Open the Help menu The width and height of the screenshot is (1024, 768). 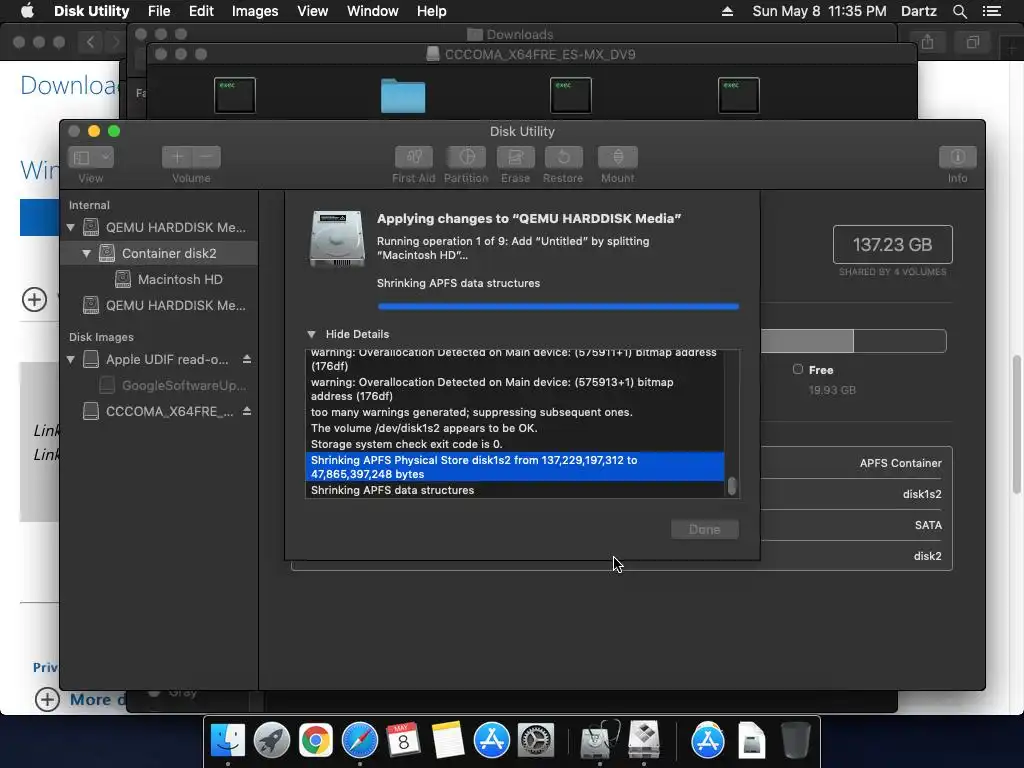coord(432,11)
